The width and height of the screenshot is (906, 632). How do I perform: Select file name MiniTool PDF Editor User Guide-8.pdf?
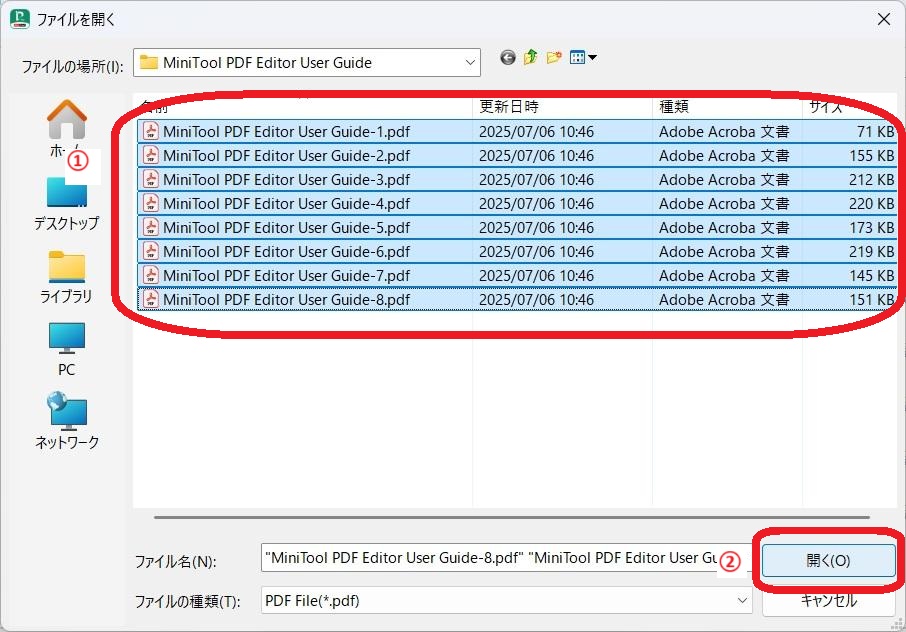[287, 300]
